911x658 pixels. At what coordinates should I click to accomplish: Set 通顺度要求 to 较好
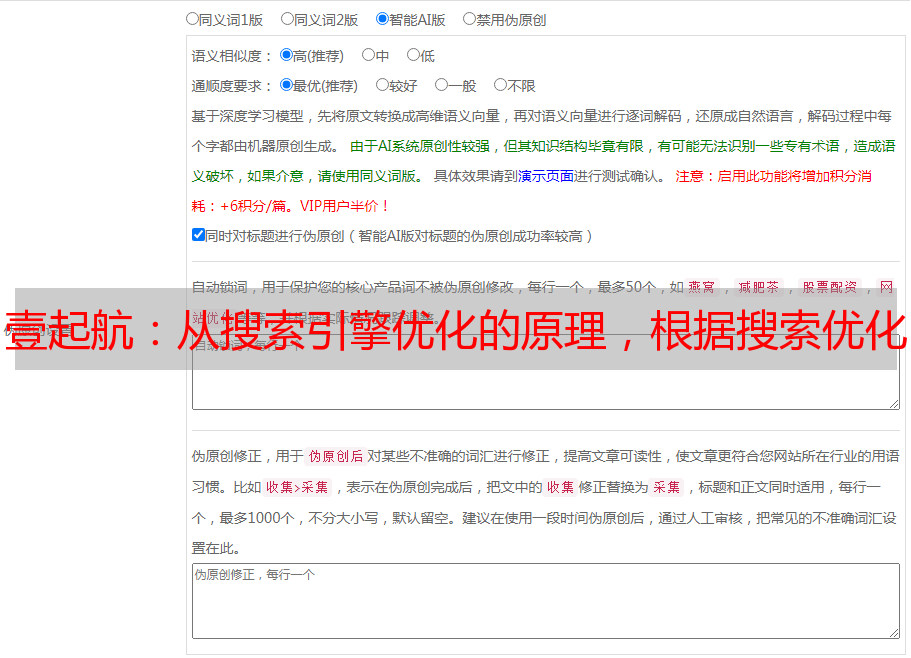coord(382,85)
